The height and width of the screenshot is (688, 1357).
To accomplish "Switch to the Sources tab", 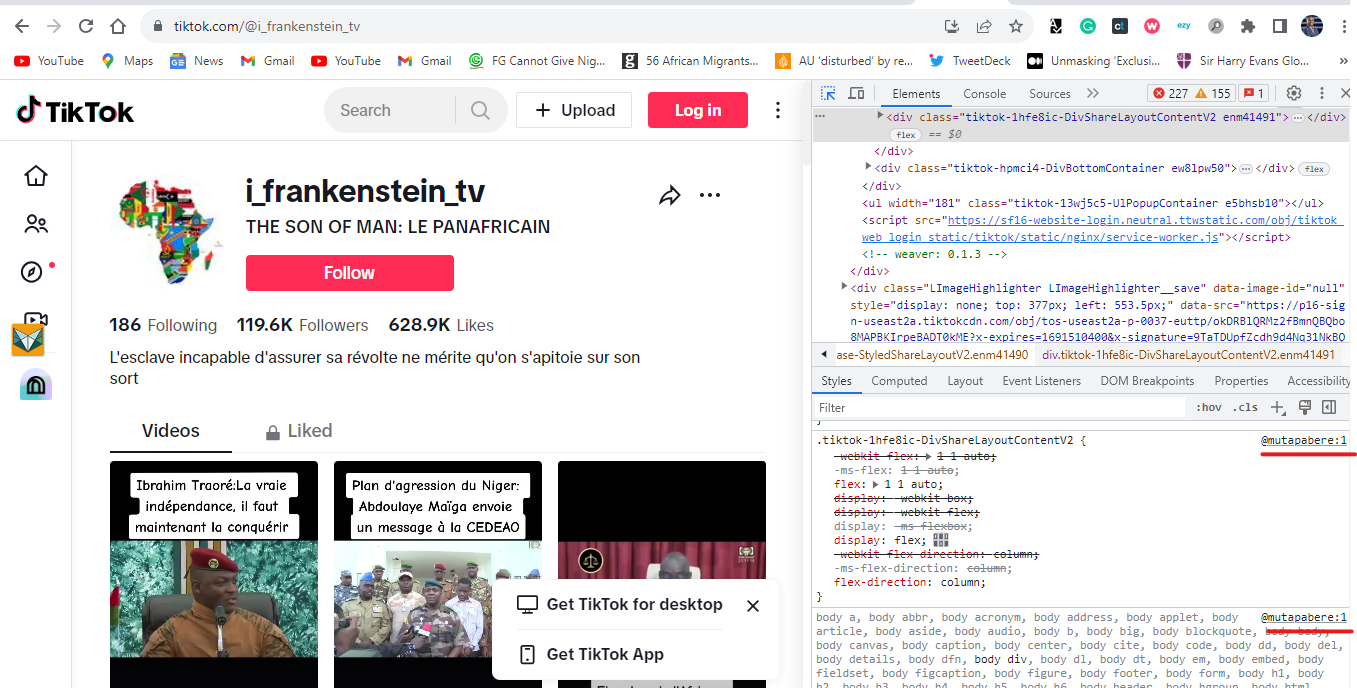I will [1050, 93].
